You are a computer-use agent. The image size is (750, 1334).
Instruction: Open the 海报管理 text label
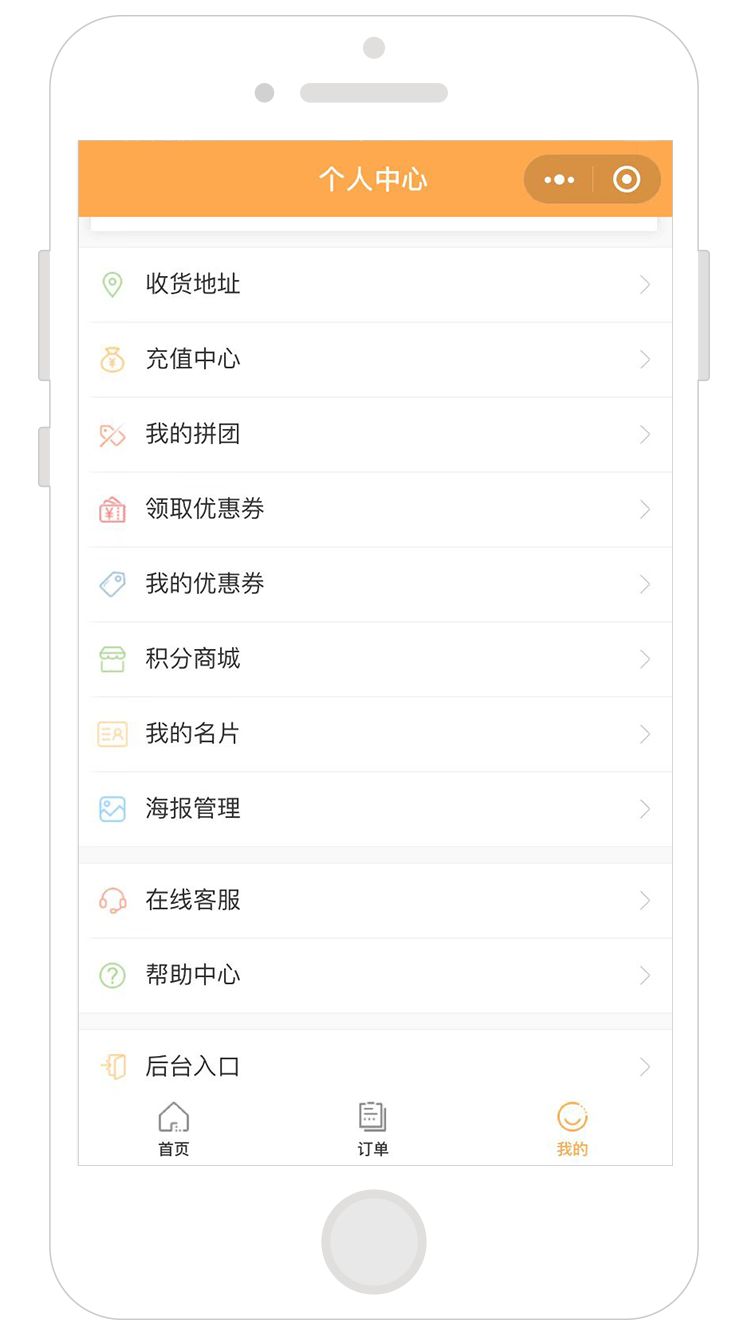tap(193, 809)
